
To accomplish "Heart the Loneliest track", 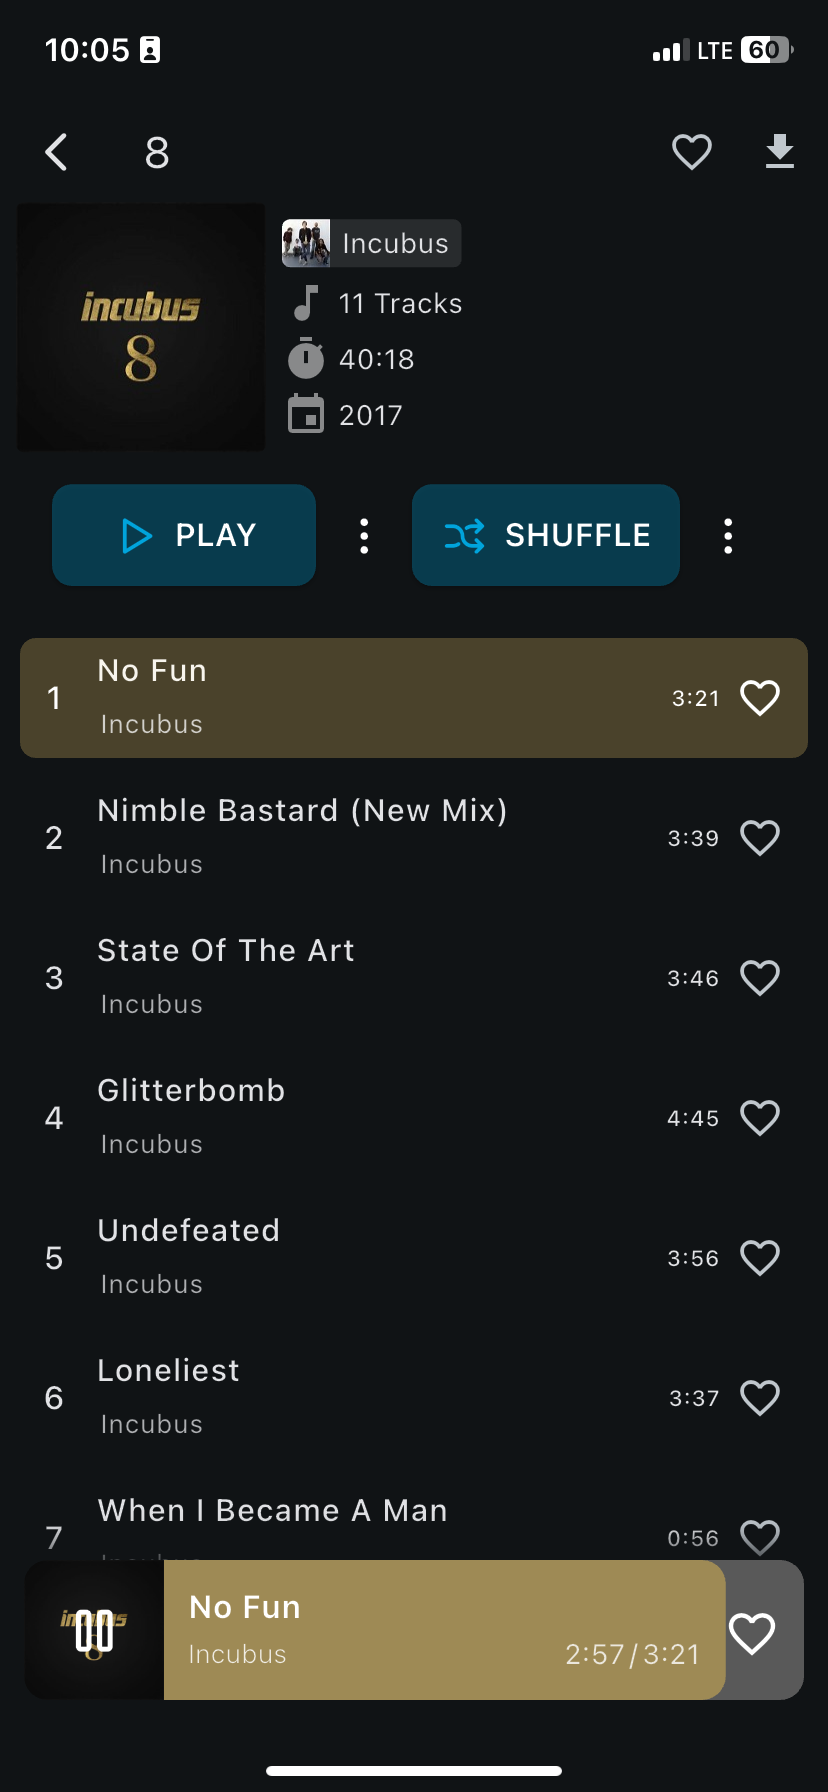I will click(x=759, y=1398).
